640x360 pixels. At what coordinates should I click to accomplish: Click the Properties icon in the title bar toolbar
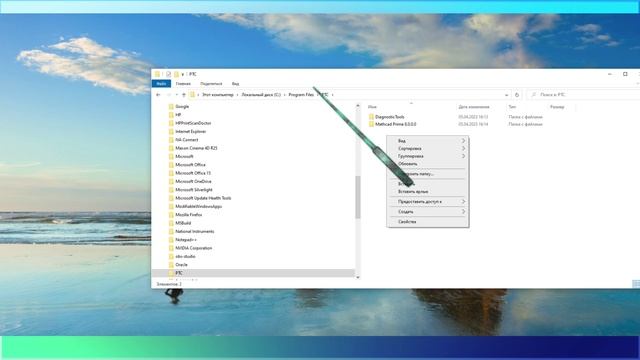click(x=168, y=74)
